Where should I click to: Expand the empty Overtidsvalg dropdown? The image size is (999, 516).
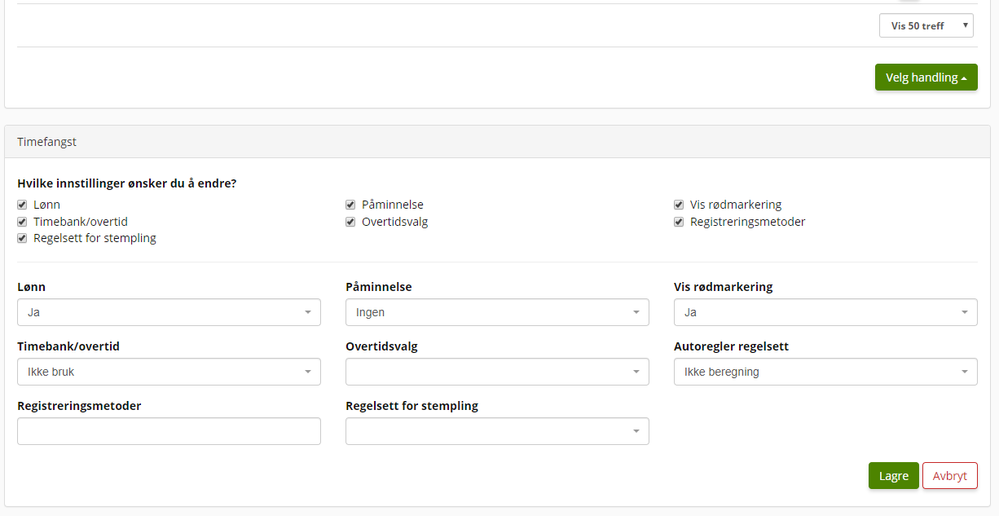(497, 372)
